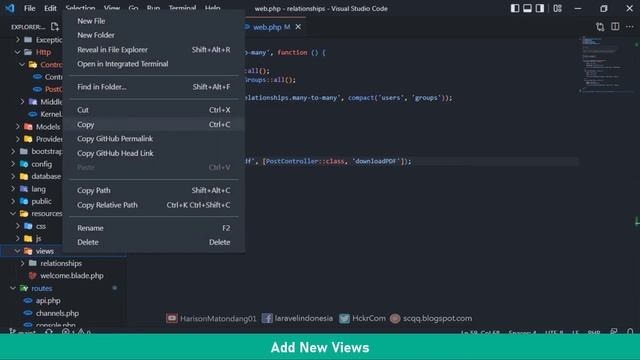Select Copy GitHub Permalink

(x=154, y=139)
